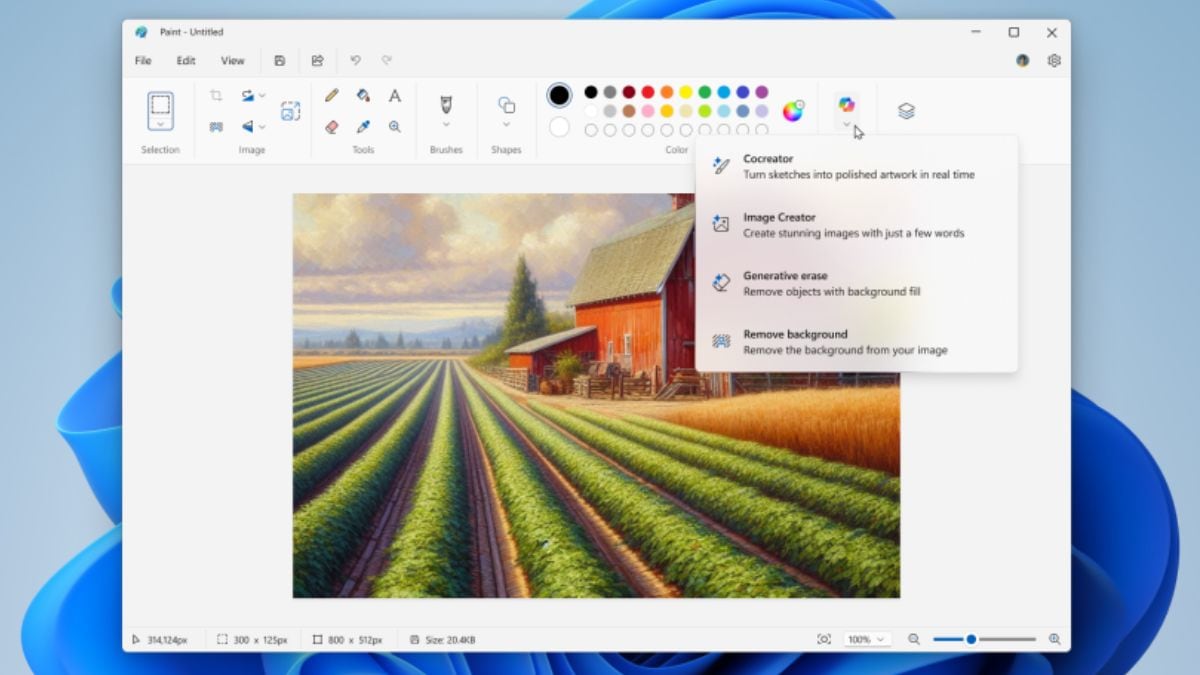Open Paint settings gear
This screenshot has width=1200, height=675.
coord(1054,60)
